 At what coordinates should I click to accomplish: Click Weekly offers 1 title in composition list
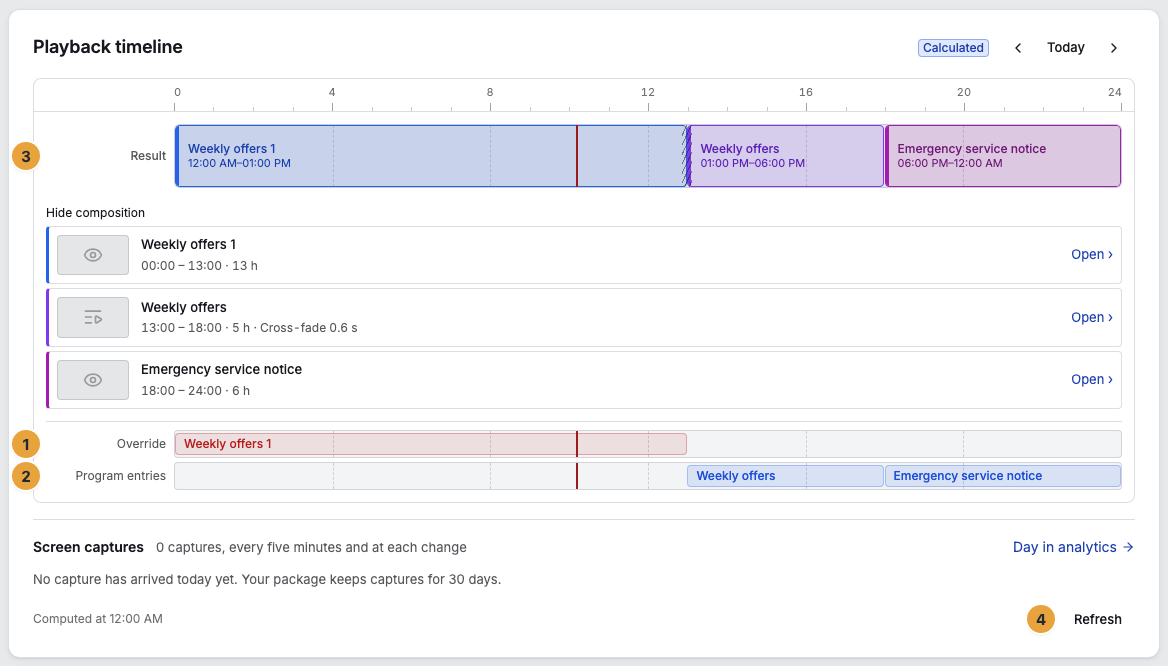tap(188, 244)
